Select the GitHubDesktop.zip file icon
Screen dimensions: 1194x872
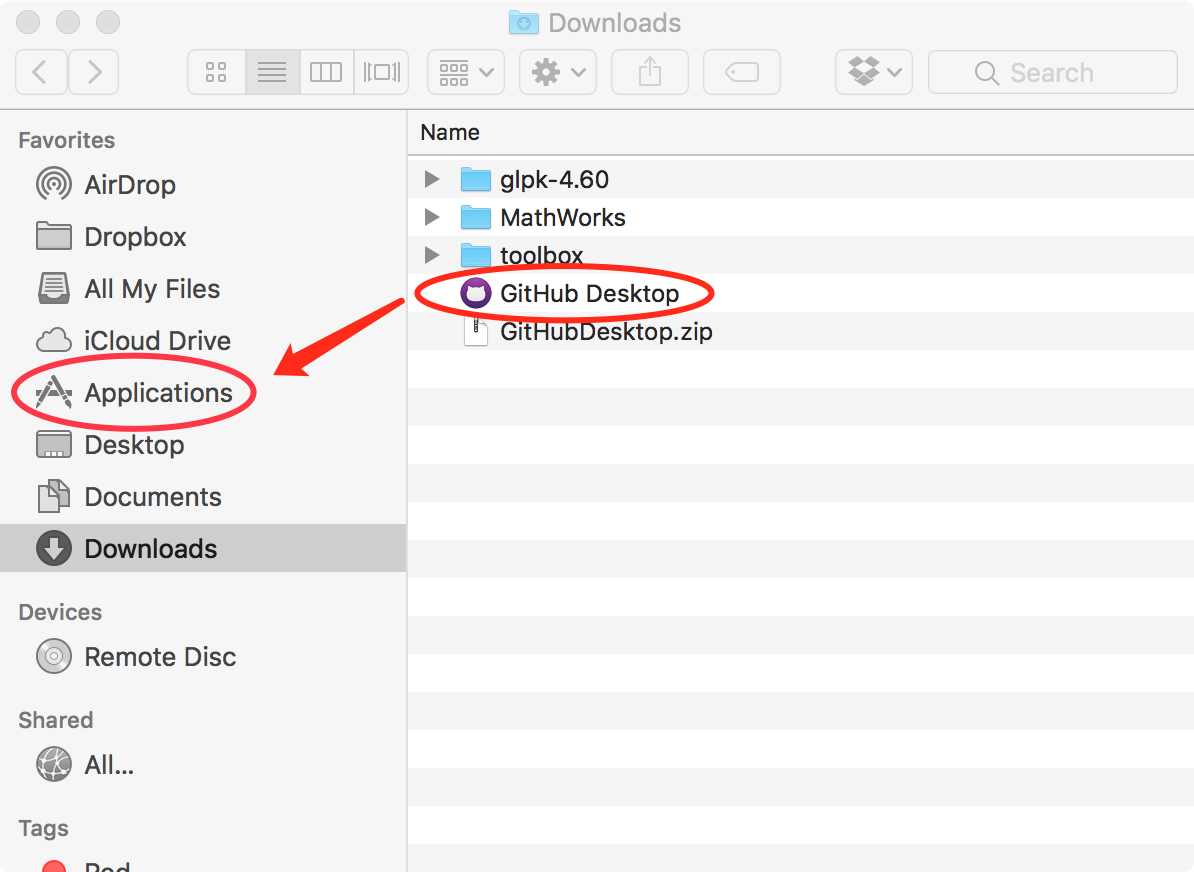(476, 331)
